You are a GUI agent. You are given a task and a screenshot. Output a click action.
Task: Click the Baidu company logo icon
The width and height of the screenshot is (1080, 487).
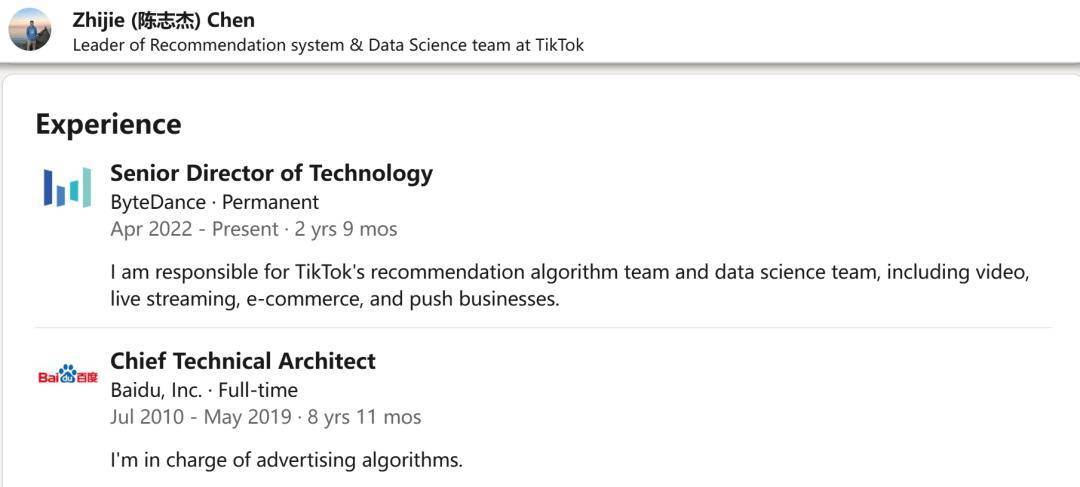coord(68,375)
